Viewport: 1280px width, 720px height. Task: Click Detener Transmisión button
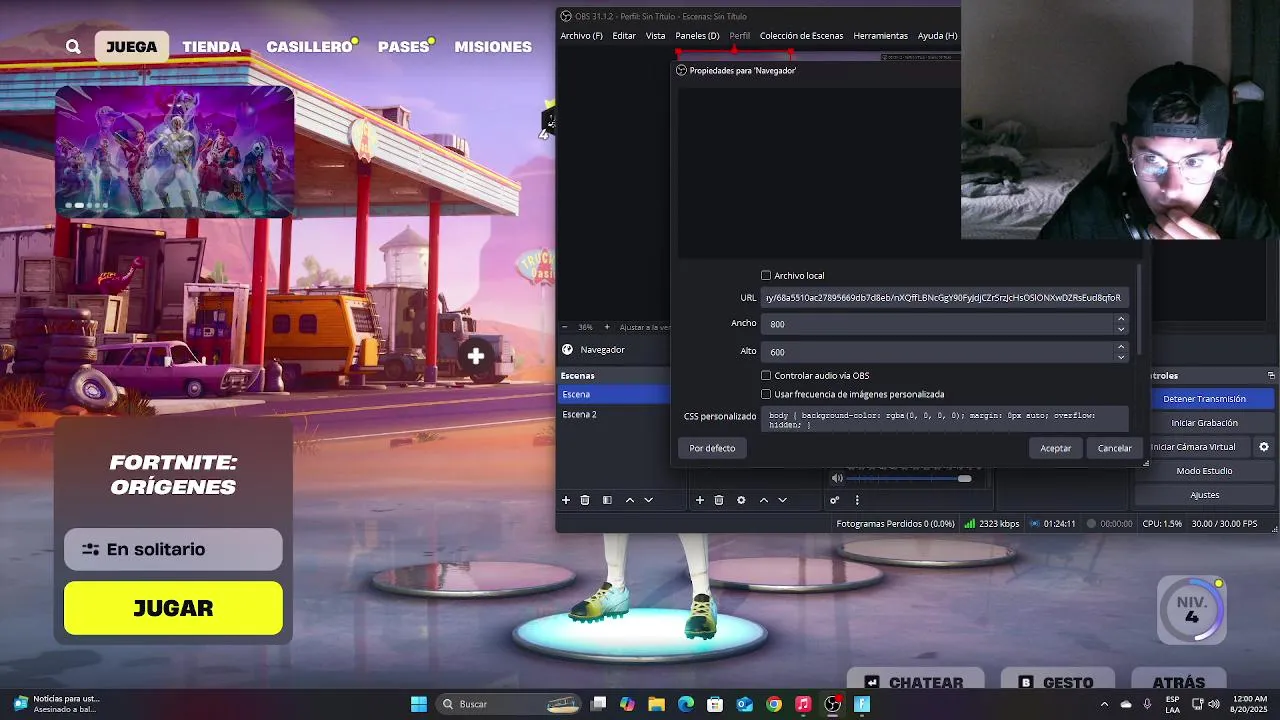[x=1204, y=399]
